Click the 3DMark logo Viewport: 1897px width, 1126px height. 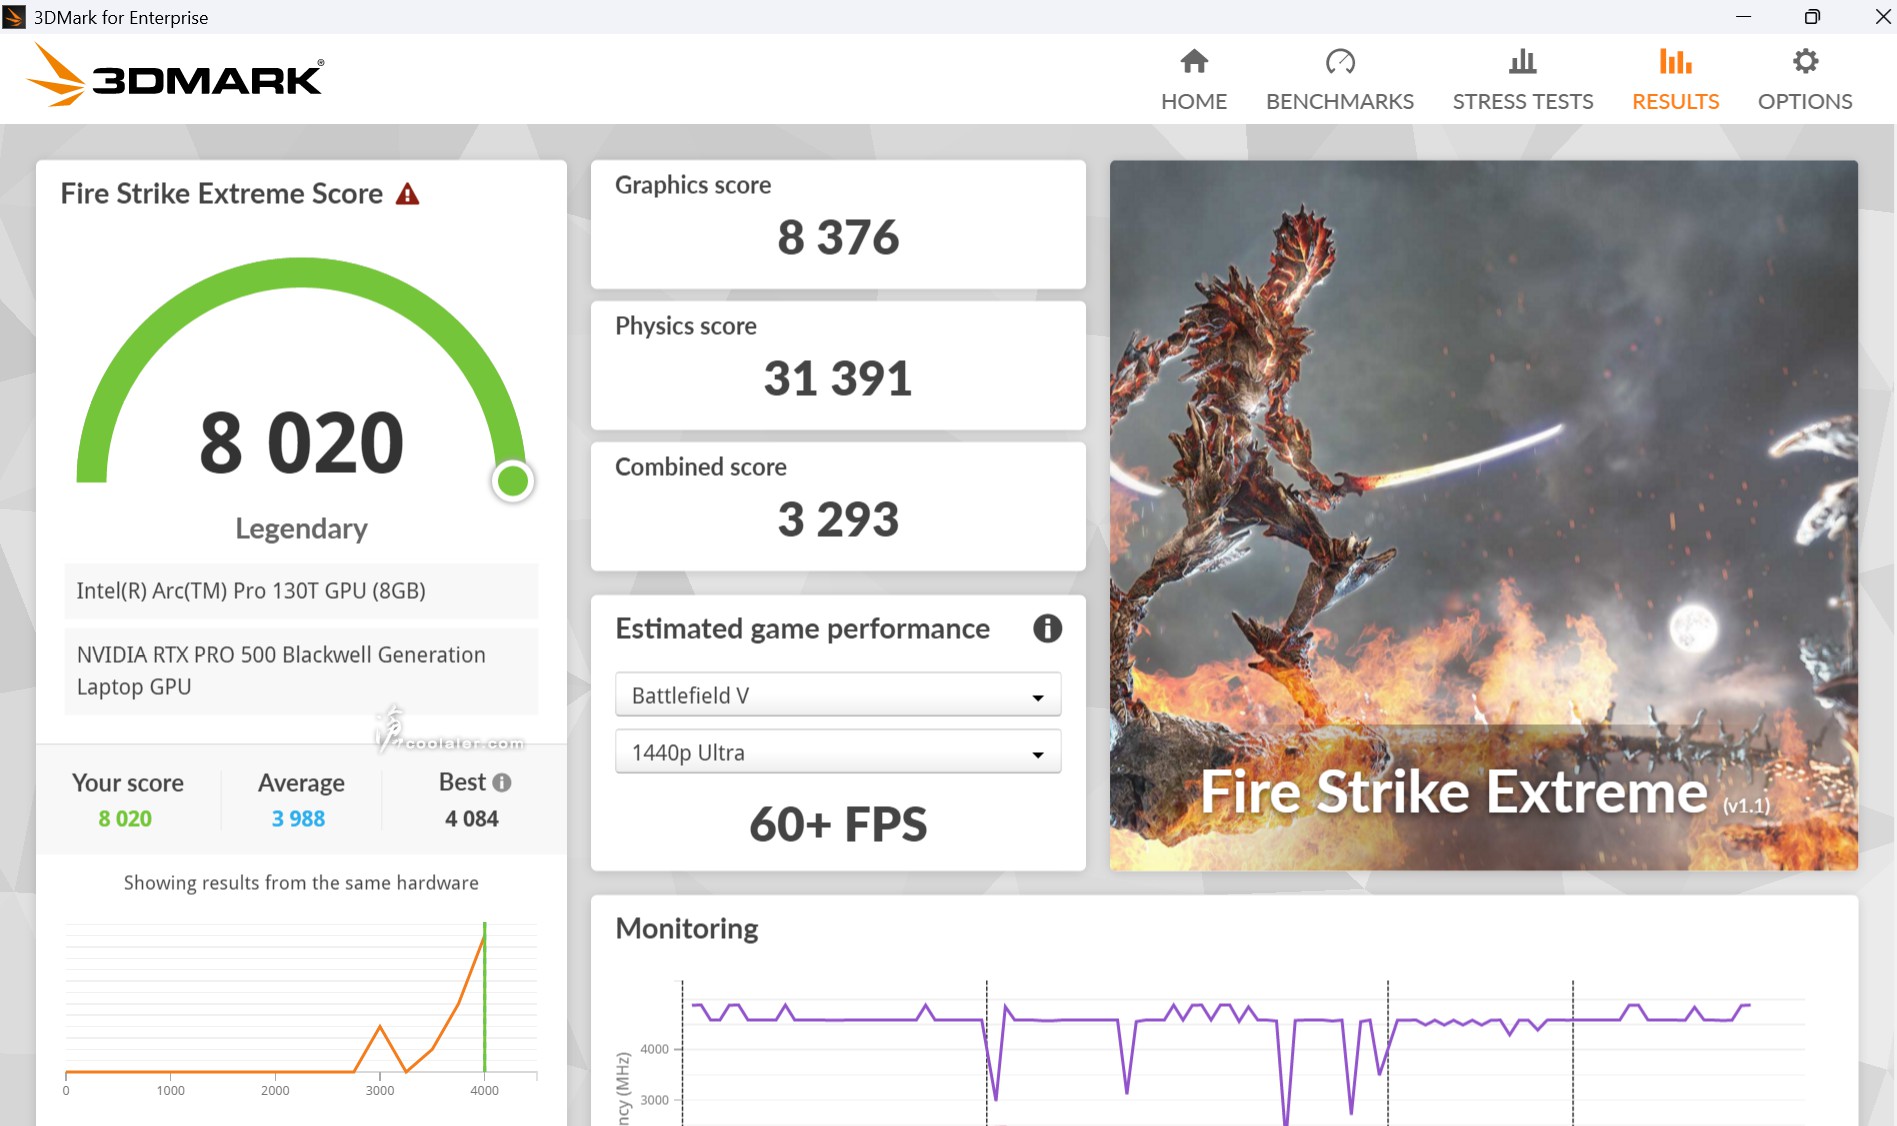(176, 77)
